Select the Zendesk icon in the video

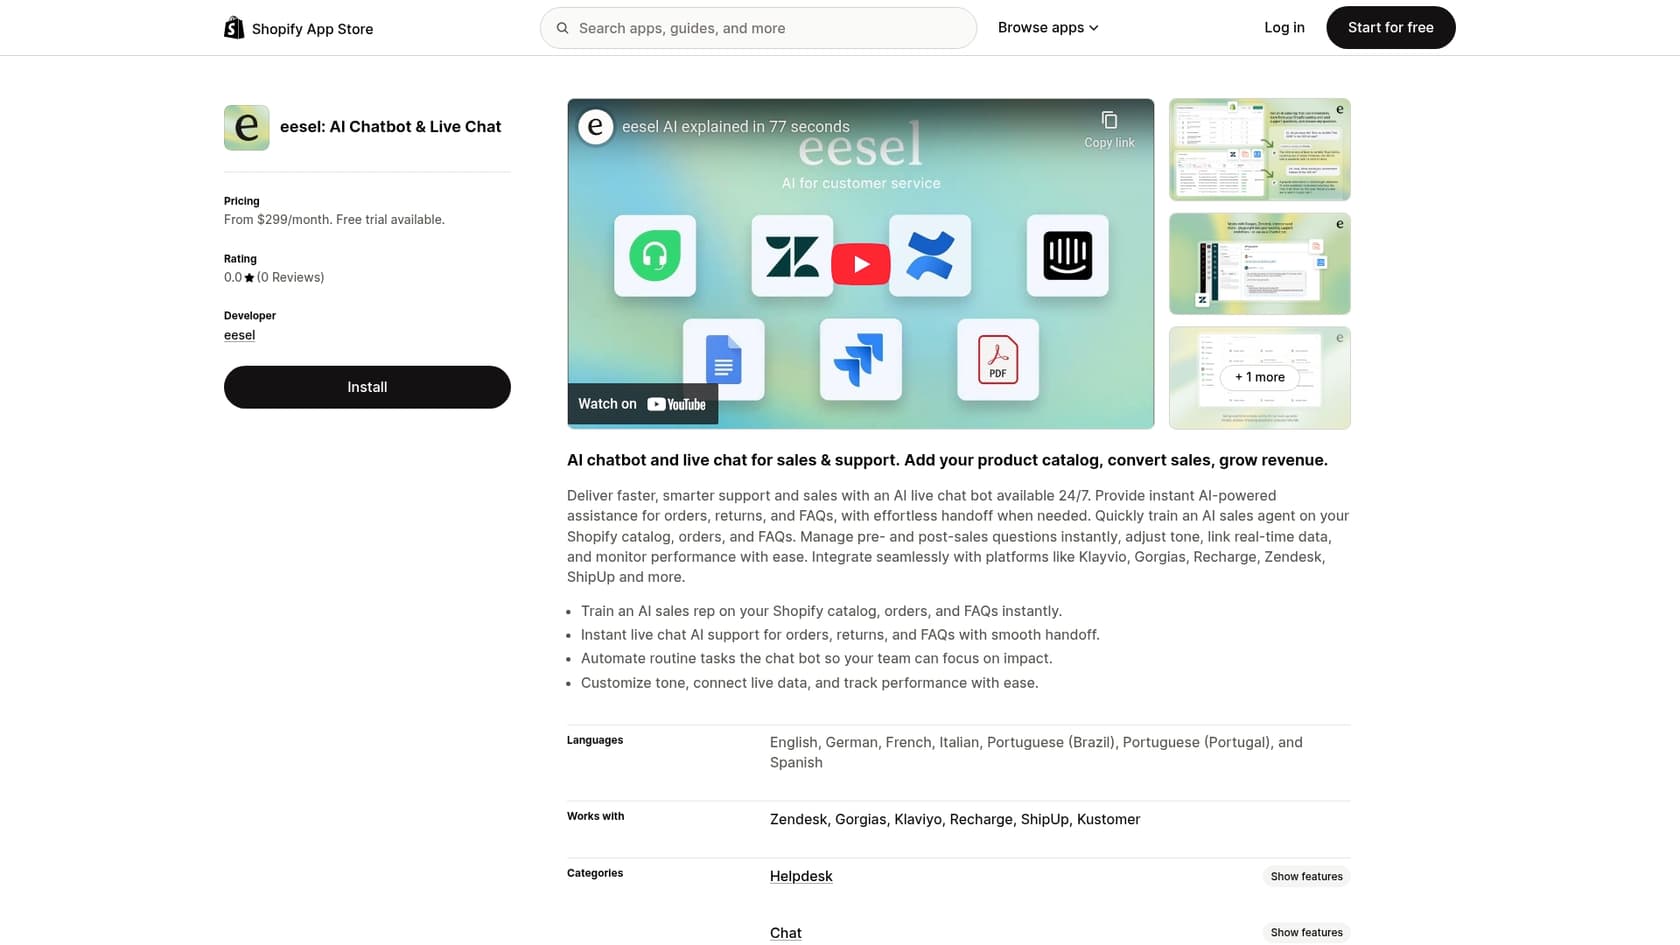click(792, 256)
